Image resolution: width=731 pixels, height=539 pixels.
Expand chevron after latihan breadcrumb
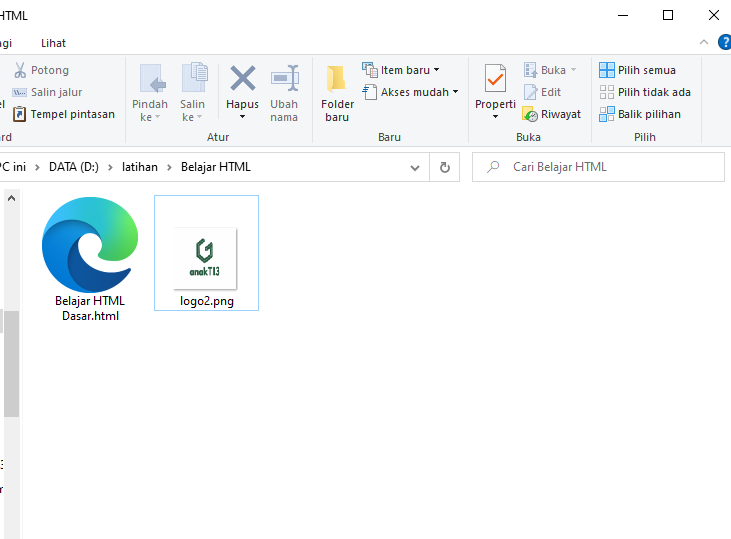pos(170,167)
